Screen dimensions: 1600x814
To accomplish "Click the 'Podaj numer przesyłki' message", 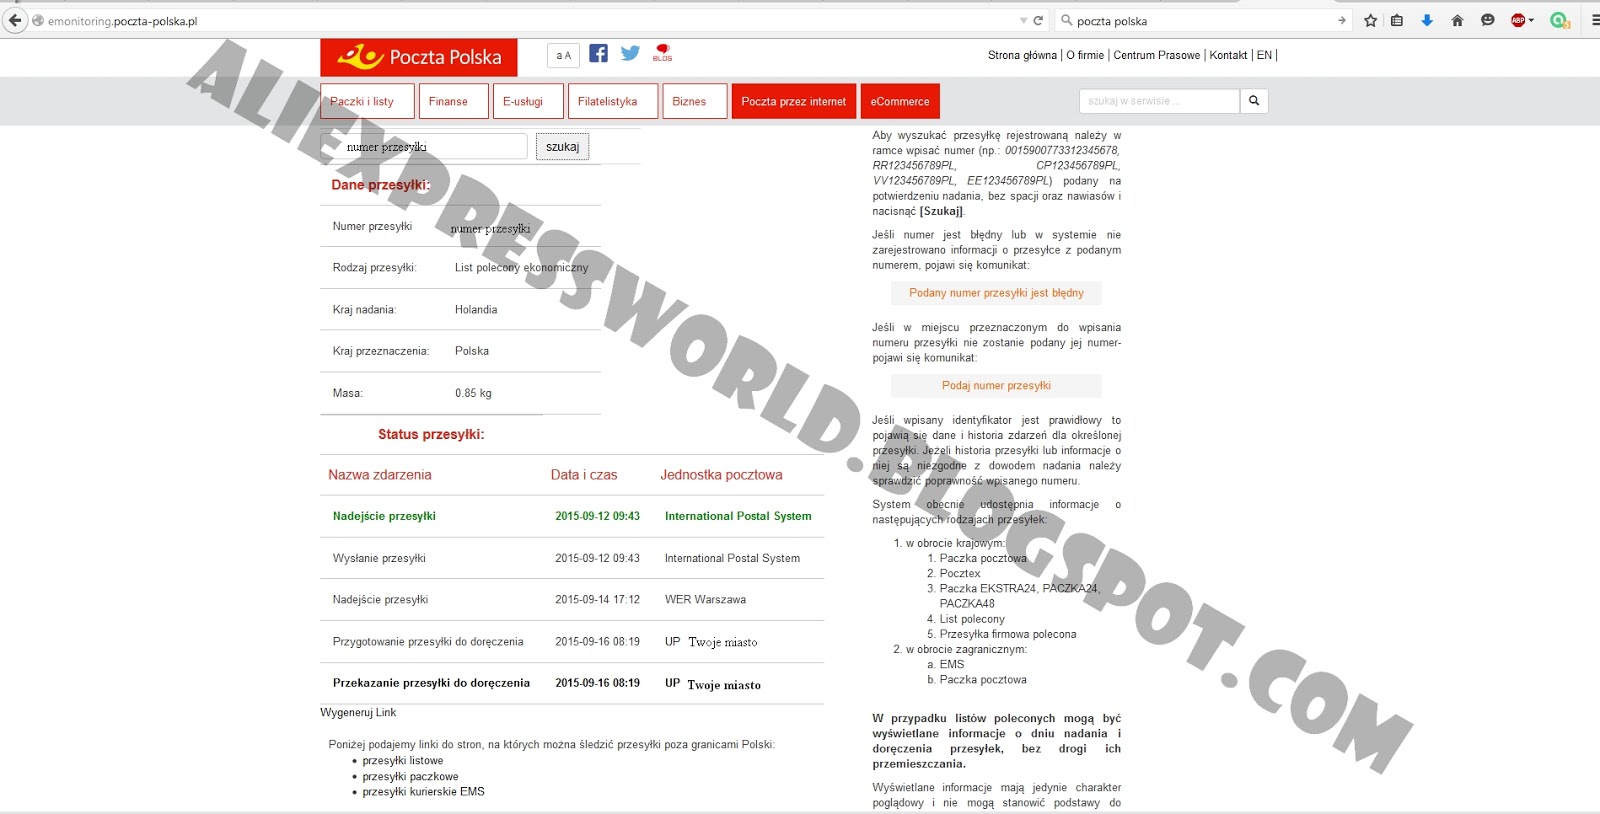I will [996, 385].
